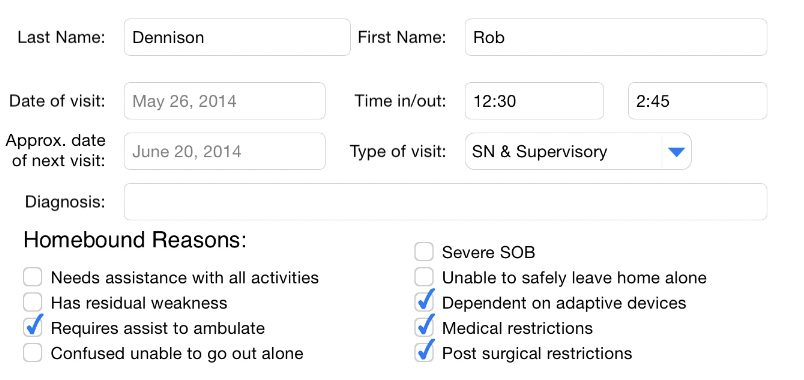Select the Time in field showing 12:30
The height and width of the screenshot is (380, 804).
[534, 101]
